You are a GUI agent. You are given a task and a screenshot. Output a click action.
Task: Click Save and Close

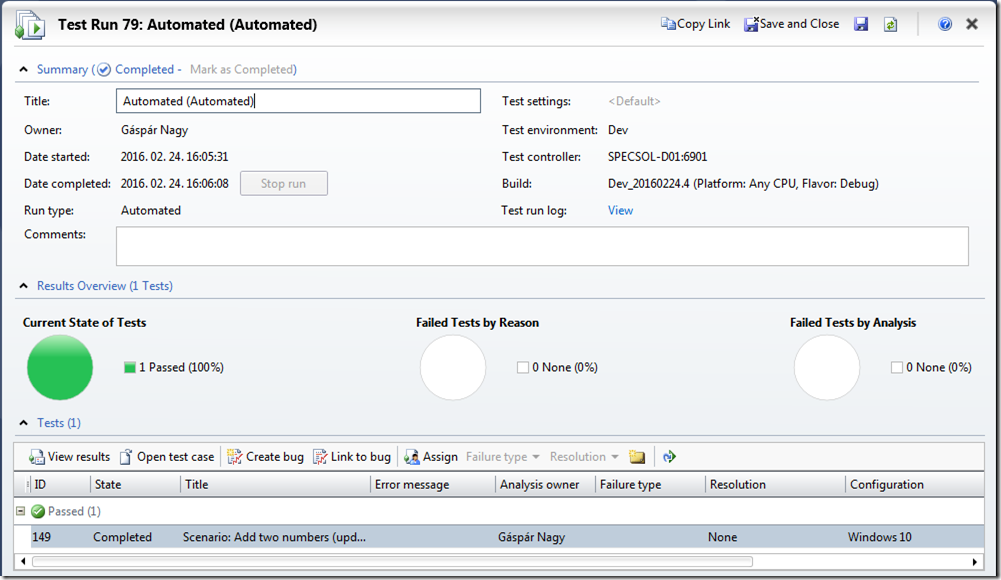coord(792,24)
